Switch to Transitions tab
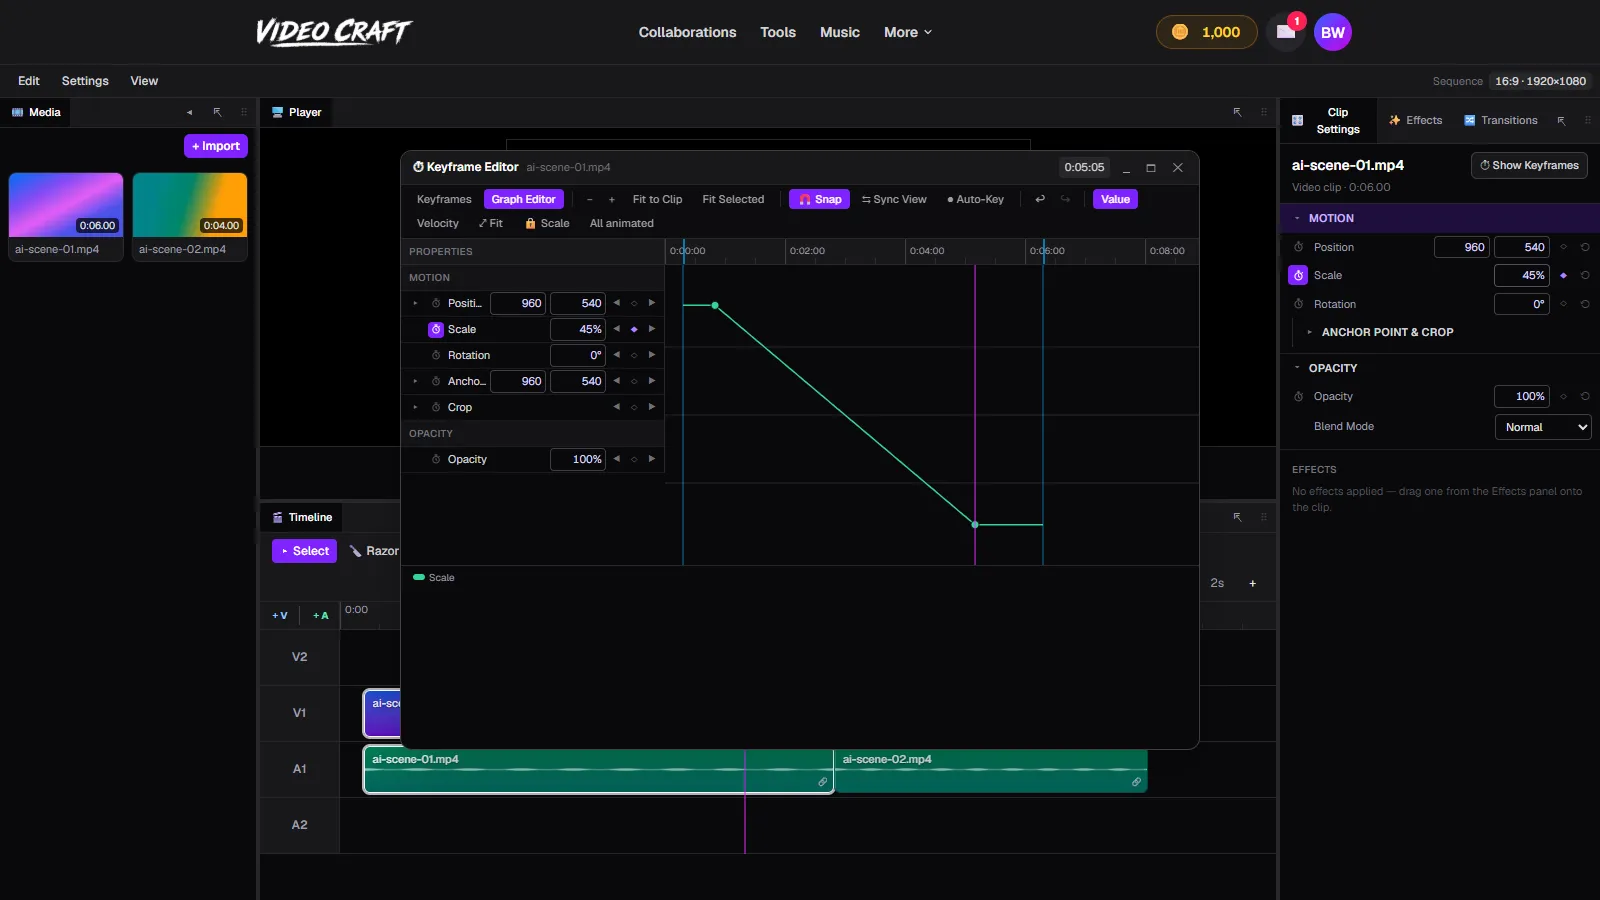Screen dimensions: 1600x900 pos(1501,120)
